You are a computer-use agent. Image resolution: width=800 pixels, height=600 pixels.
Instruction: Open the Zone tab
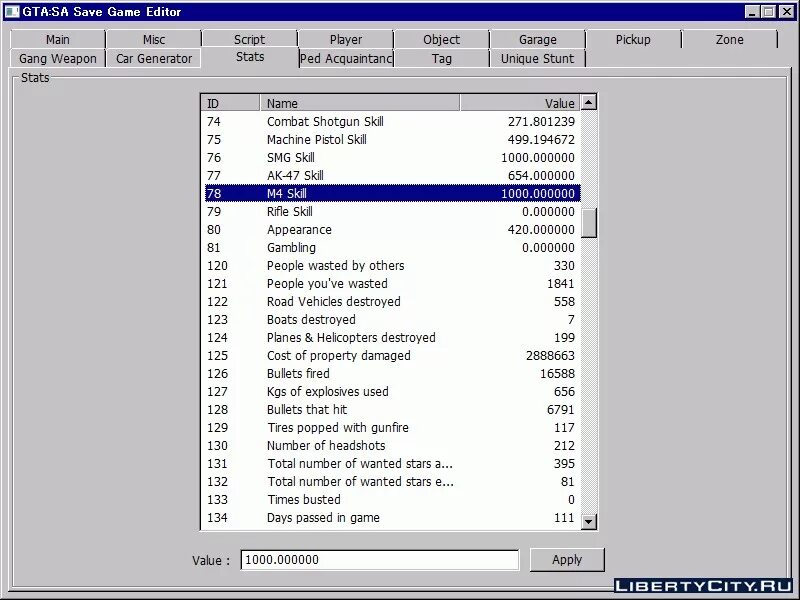click(x=730, y=39)
